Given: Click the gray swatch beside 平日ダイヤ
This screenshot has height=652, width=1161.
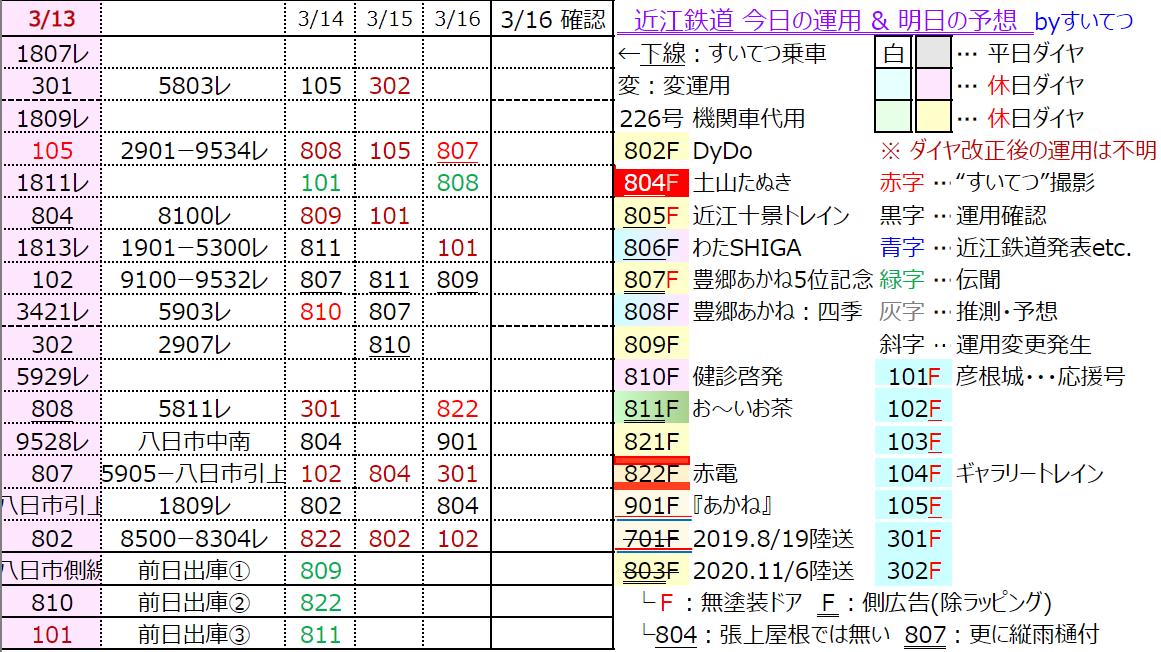Looking at the screenshot, I should click(x=933, y=53).
